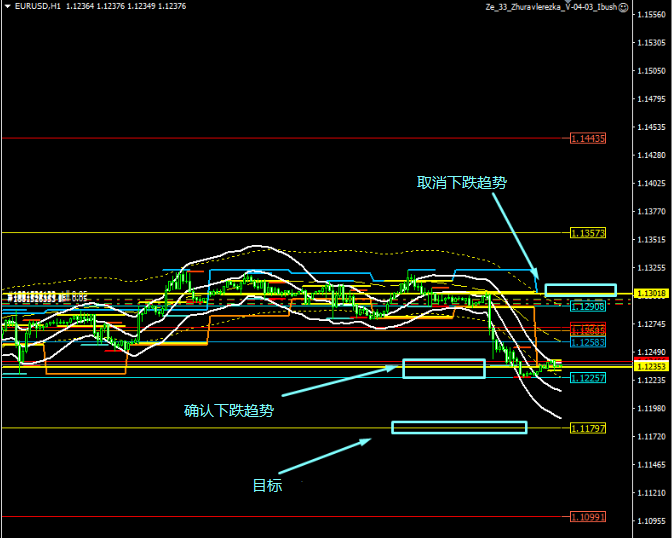This screenshot has height=538, width=672.
Task: Click the 1.13018 yellow price tag on axis
Action: pos(653,292)
